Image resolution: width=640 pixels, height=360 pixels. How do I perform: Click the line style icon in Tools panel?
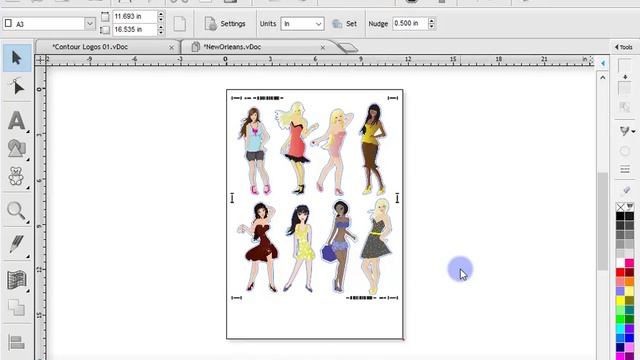point(624,170)
